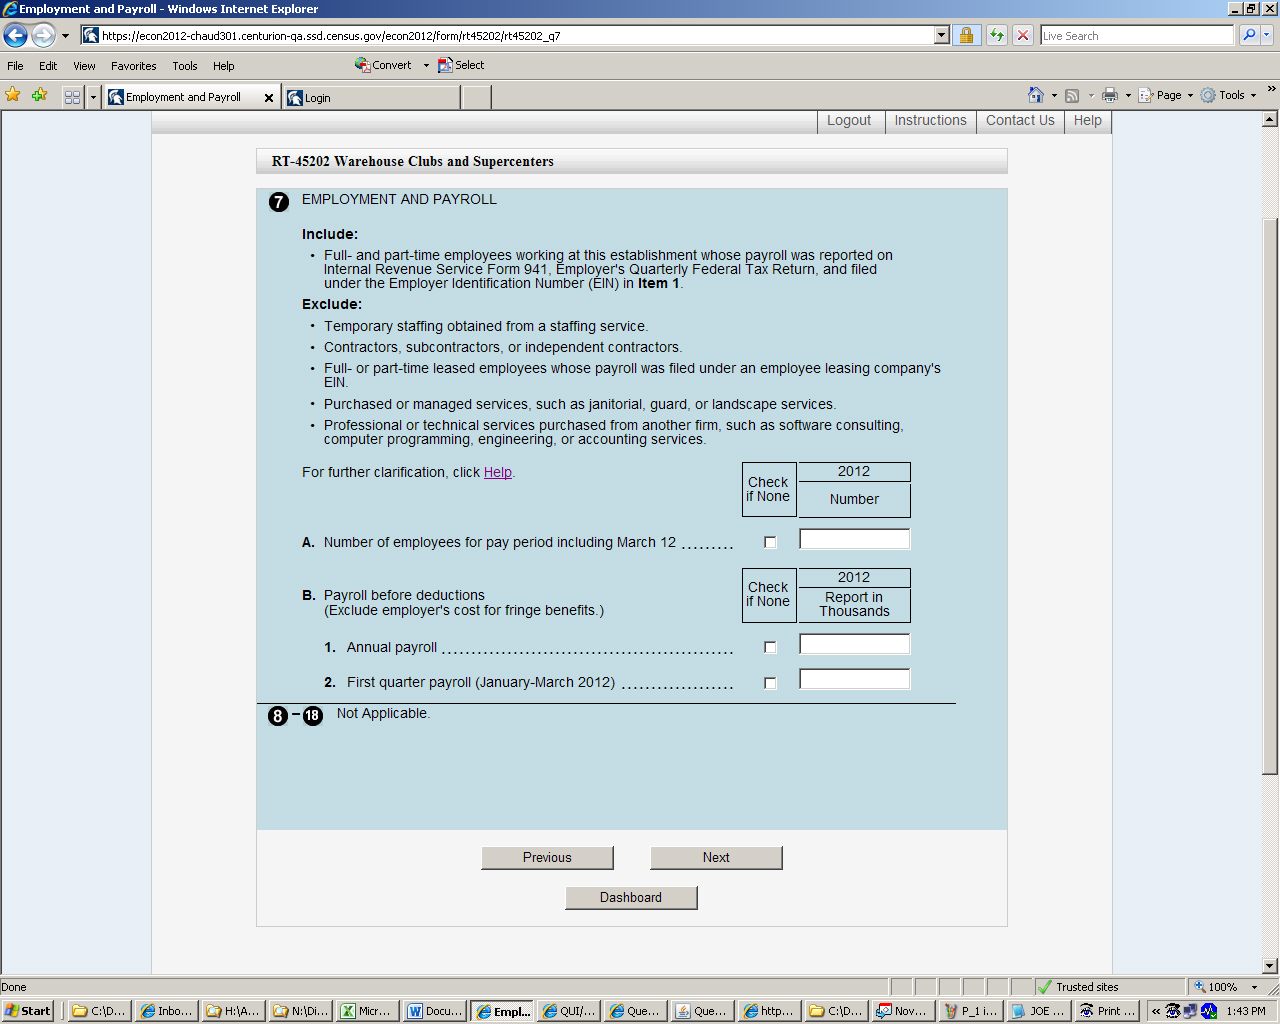
Task: Open the QUI taskbar browser window
Action: tap(568, 1011)
